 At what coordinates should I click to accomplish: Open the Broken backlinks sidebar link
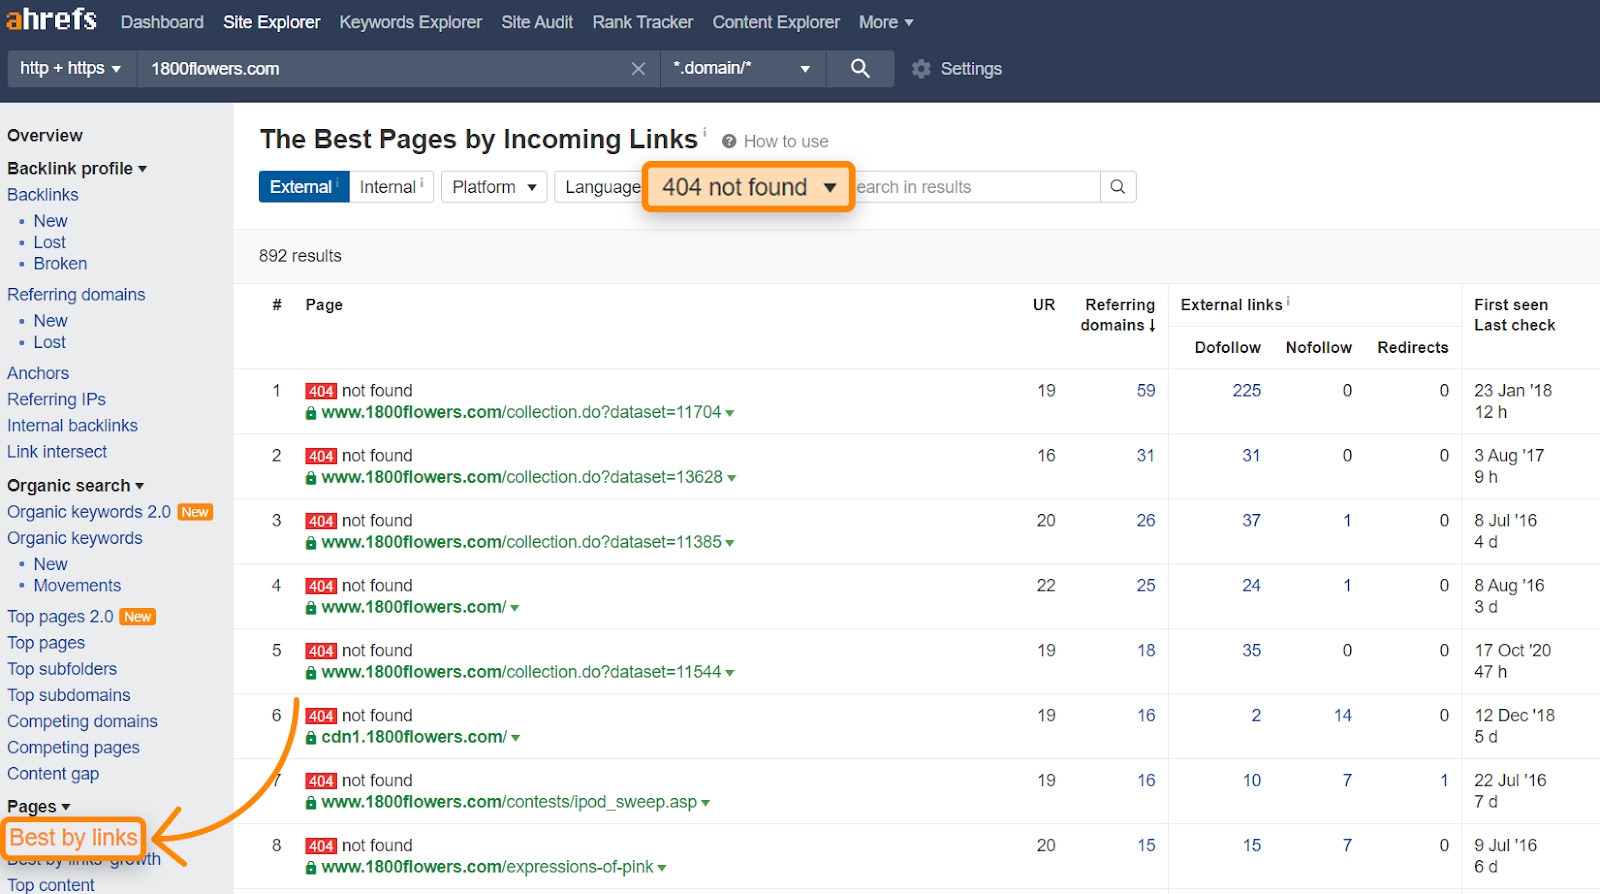coord(60,264)
